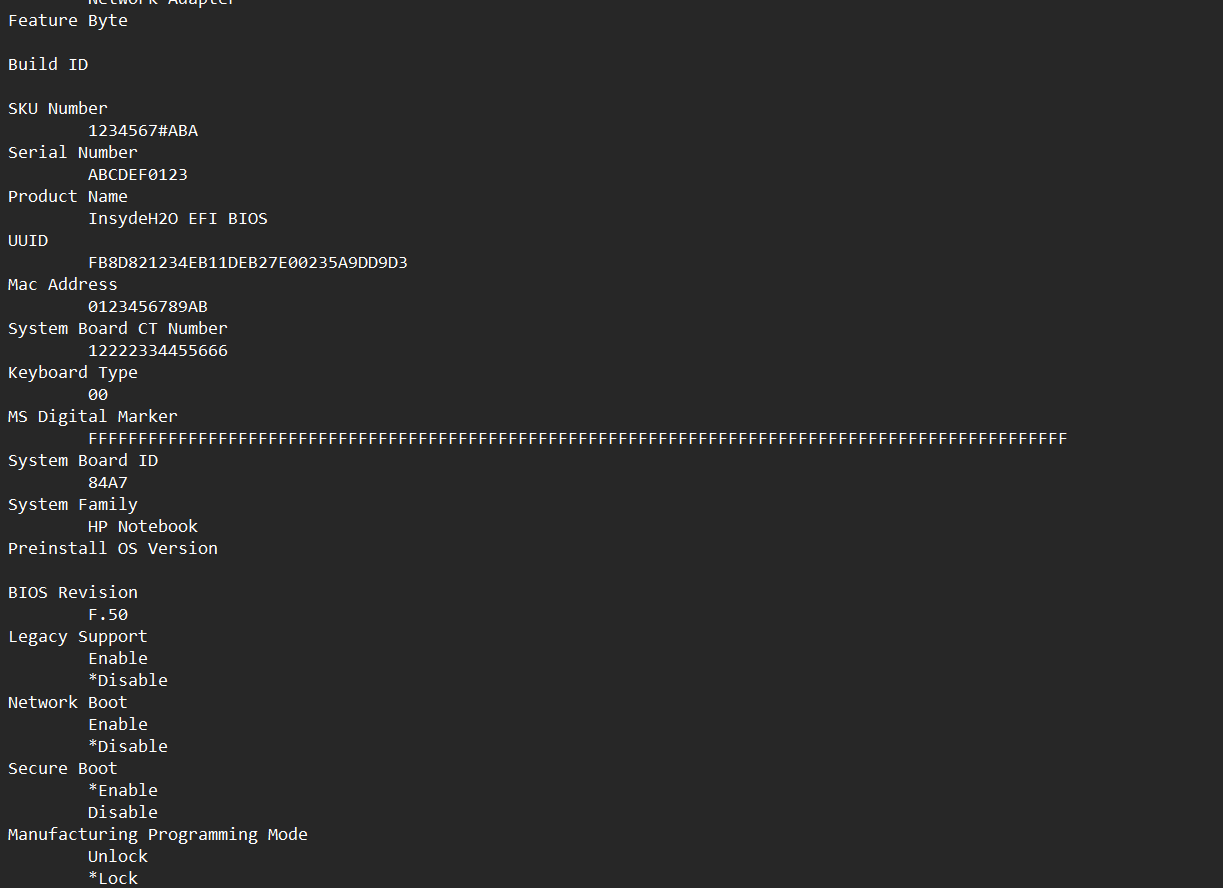
Task: Select the InsydeH2O EFI BIOS text
Action: pyautogui.click(x=178, y=218)
